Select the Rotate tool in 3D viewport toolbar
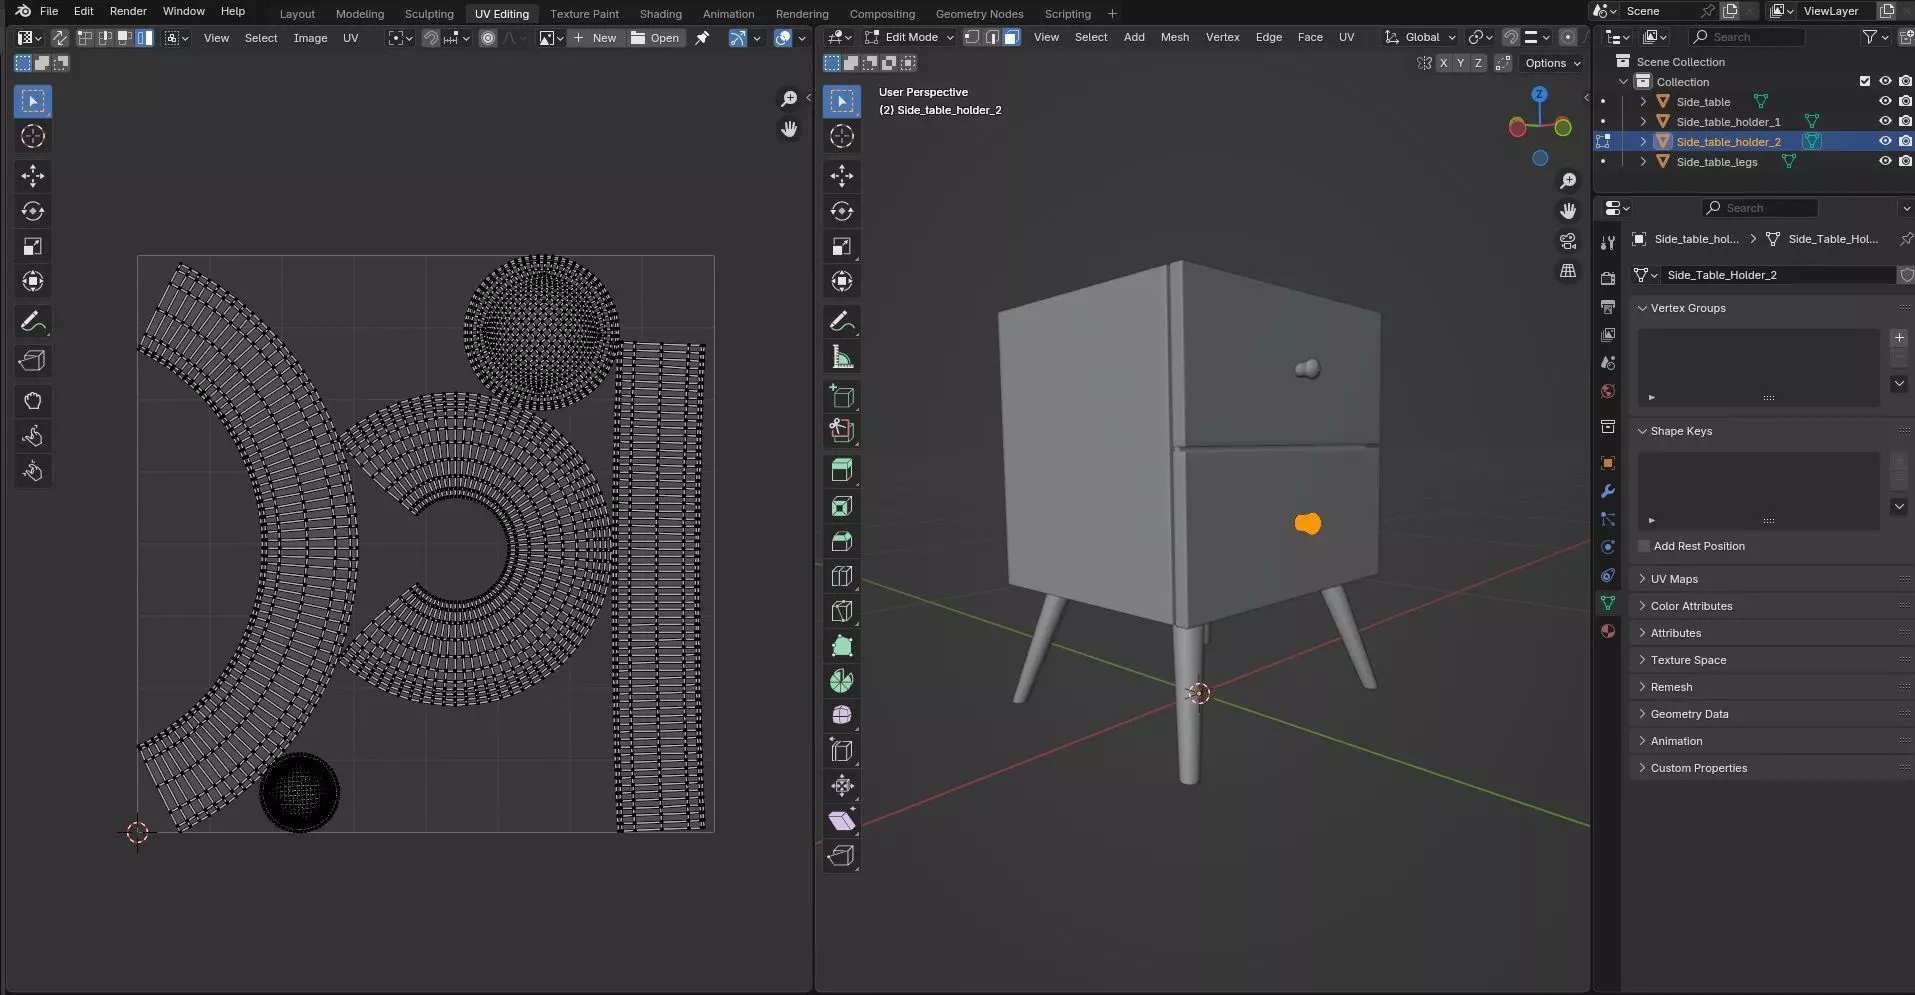1915x995 pixels. pos(842,211)
